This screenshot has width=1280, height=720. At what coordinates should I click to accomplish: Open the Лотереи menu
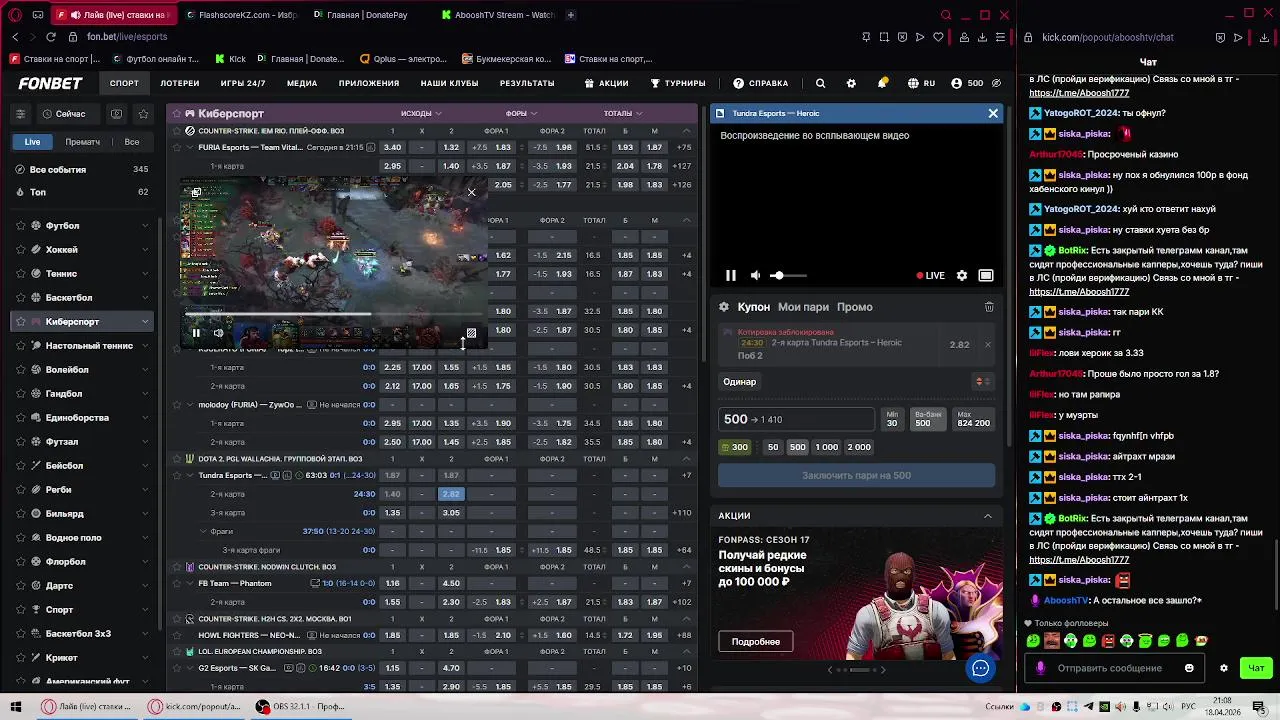click(x=180, y=83)
